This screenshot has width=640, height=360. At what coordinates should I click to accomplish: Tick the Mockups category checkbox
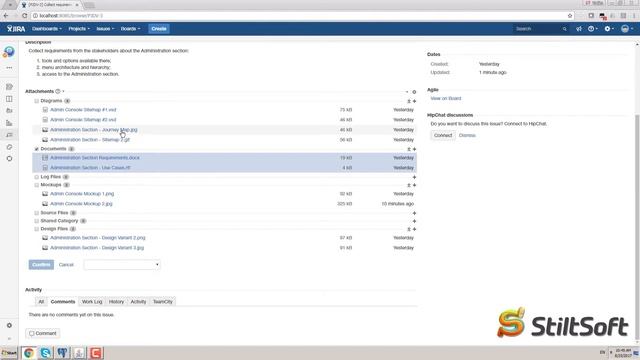click(36, 185)
